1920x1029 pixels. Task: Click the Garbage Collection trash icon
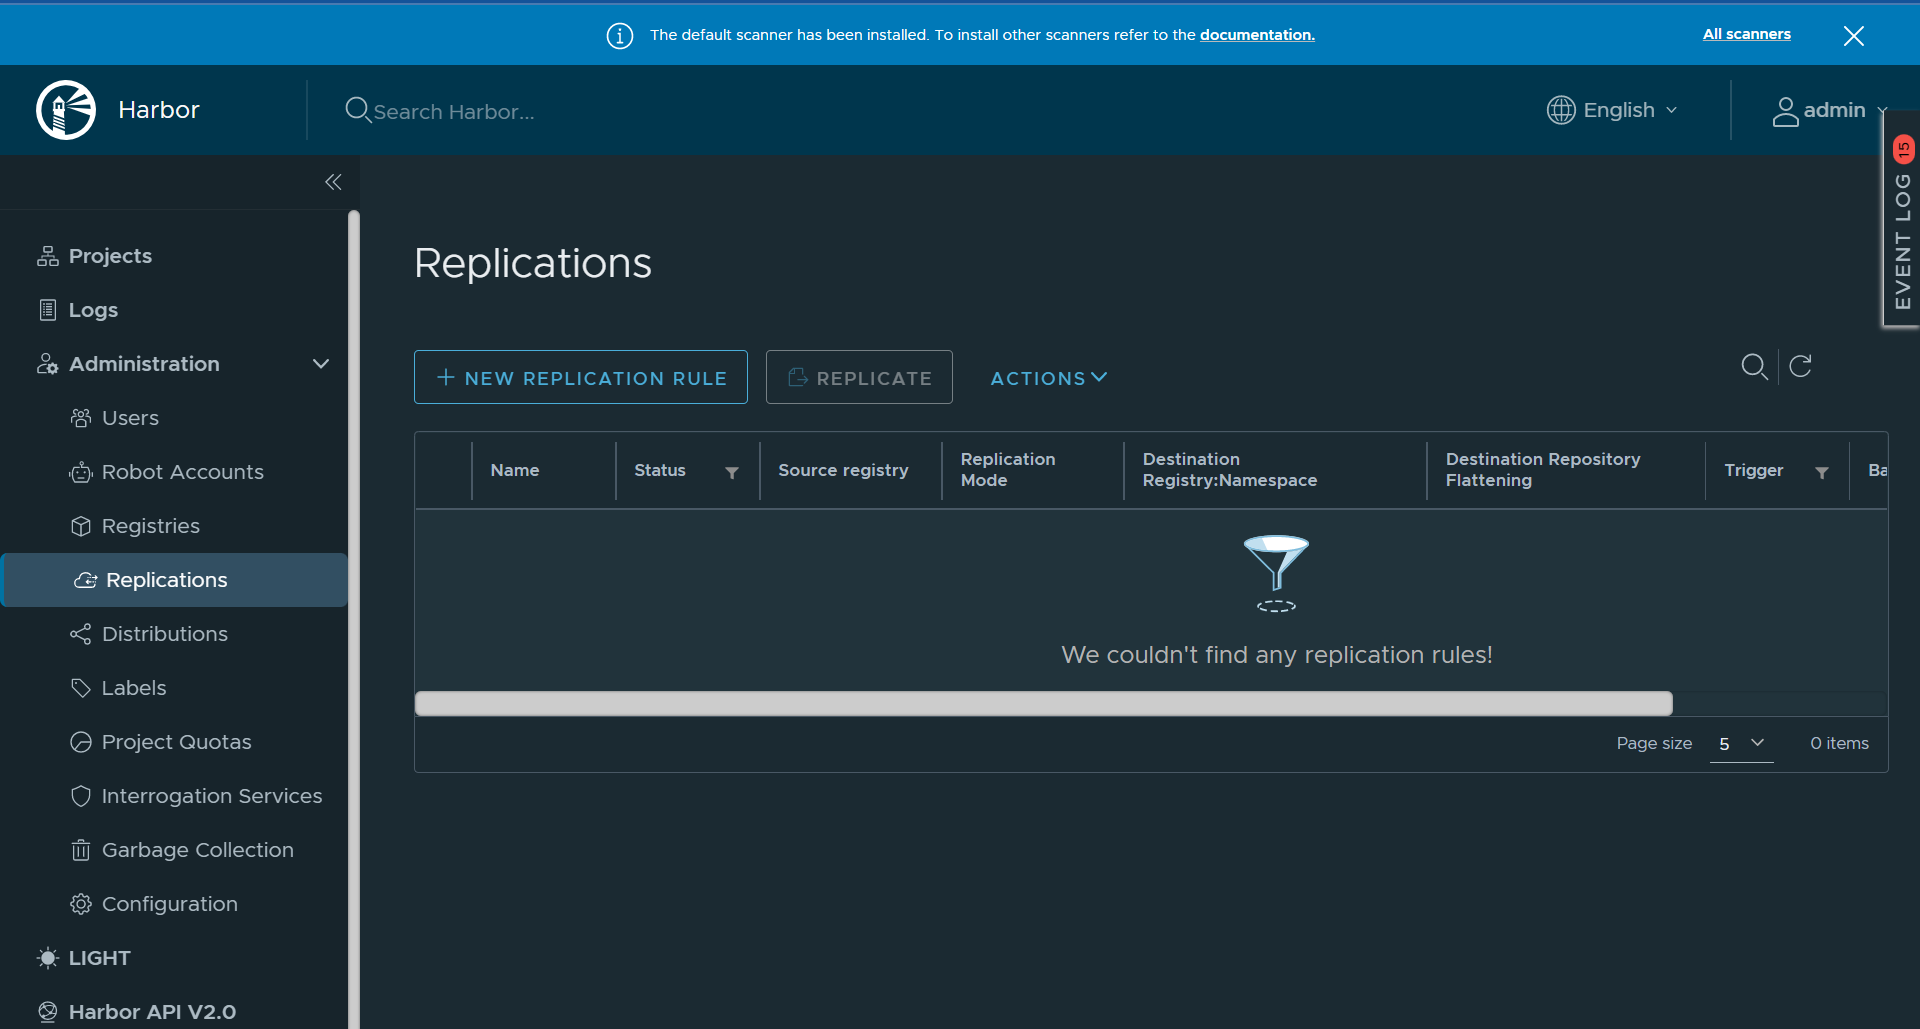81,850
